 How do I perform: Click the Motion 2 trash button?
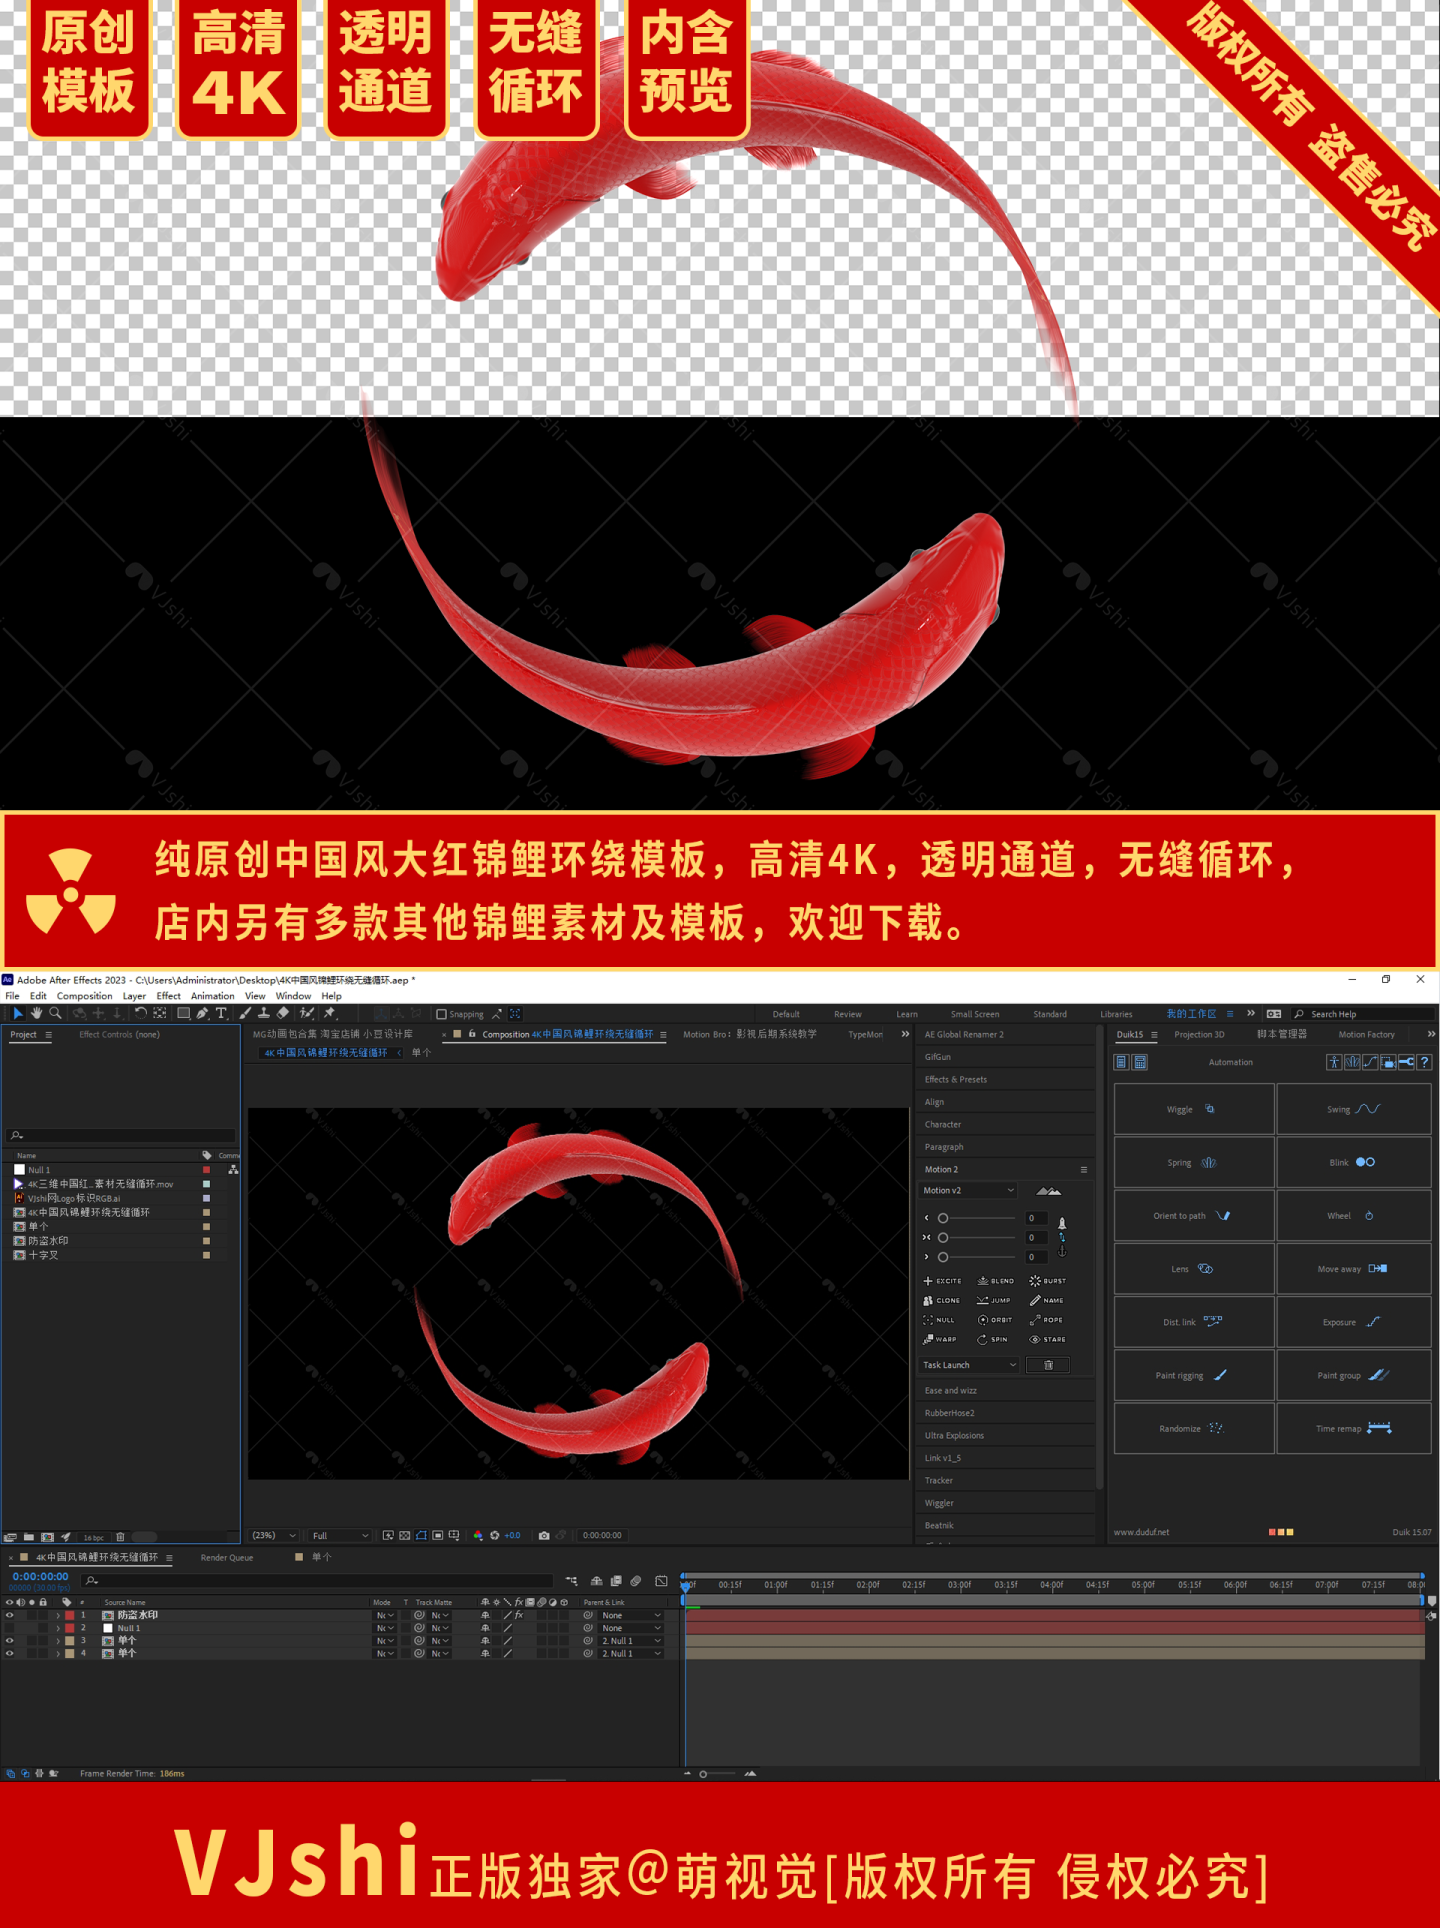click(x=1048, y=1365)
